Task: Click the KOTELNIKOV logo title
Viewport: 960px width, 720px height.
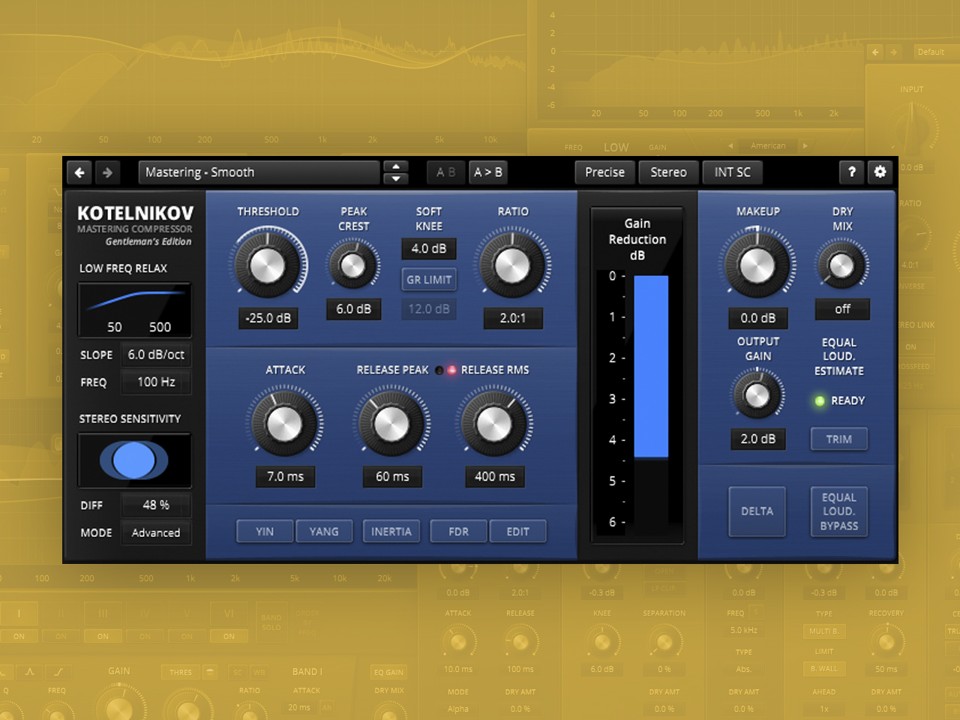Action: tap(135, 213)
